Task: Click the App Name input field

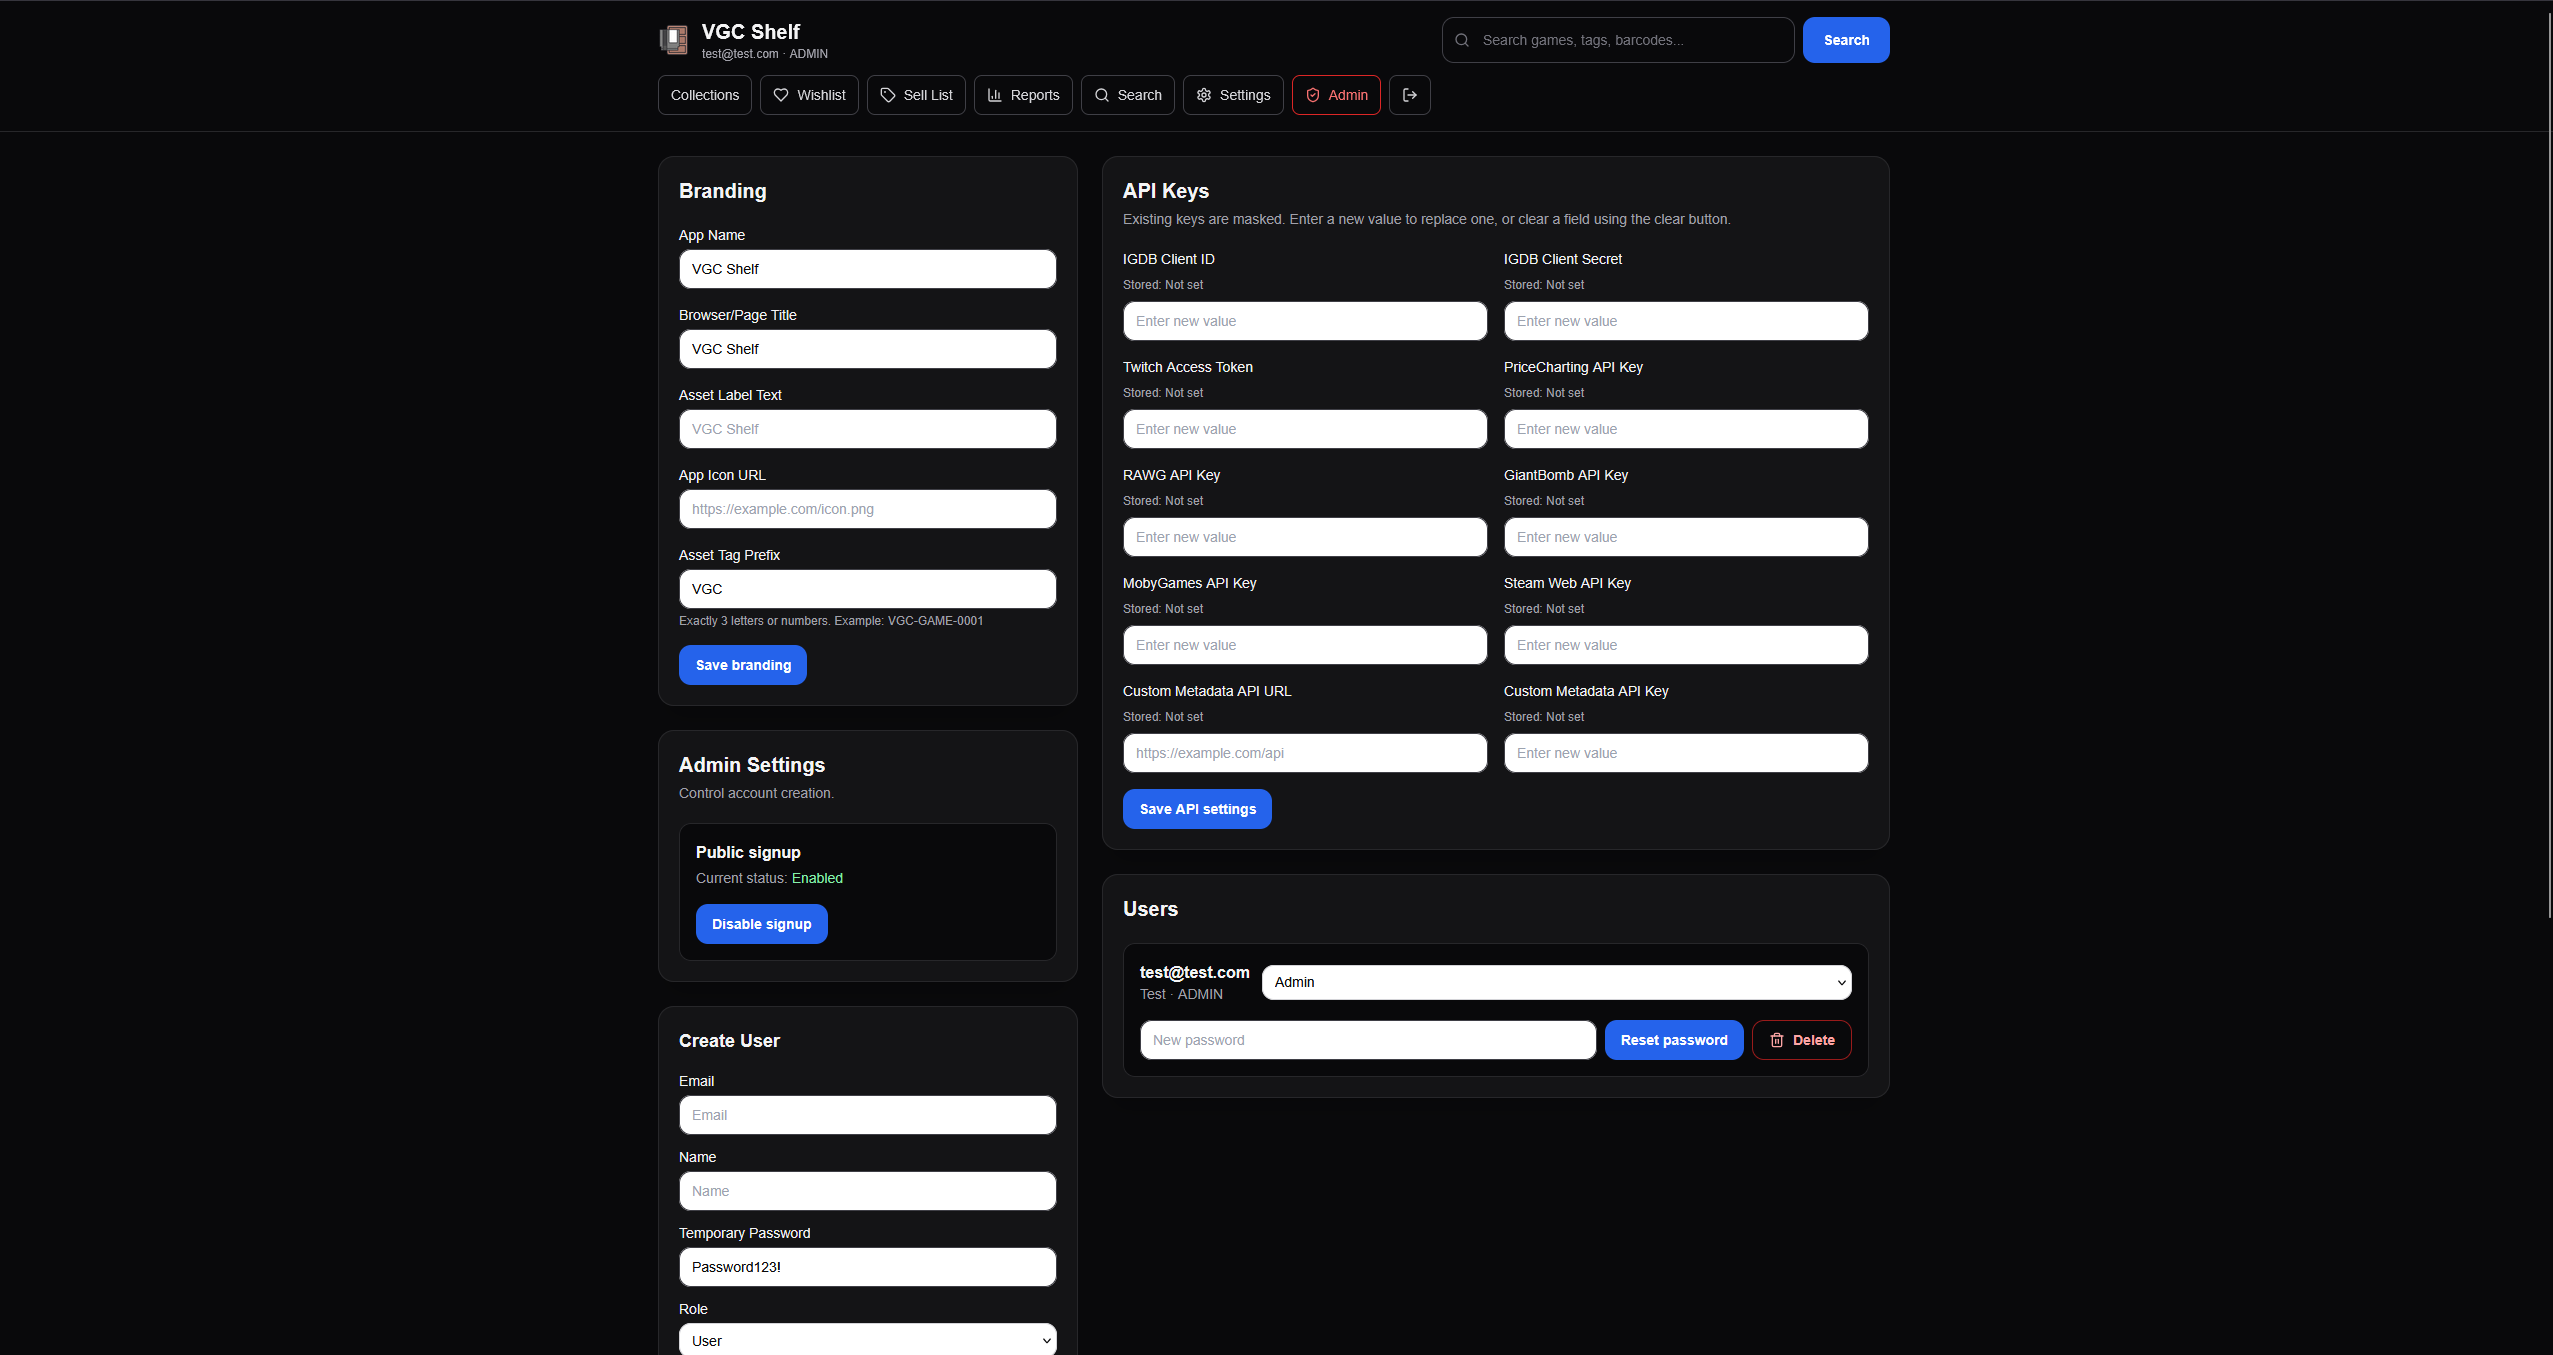Action: point(868,269)
